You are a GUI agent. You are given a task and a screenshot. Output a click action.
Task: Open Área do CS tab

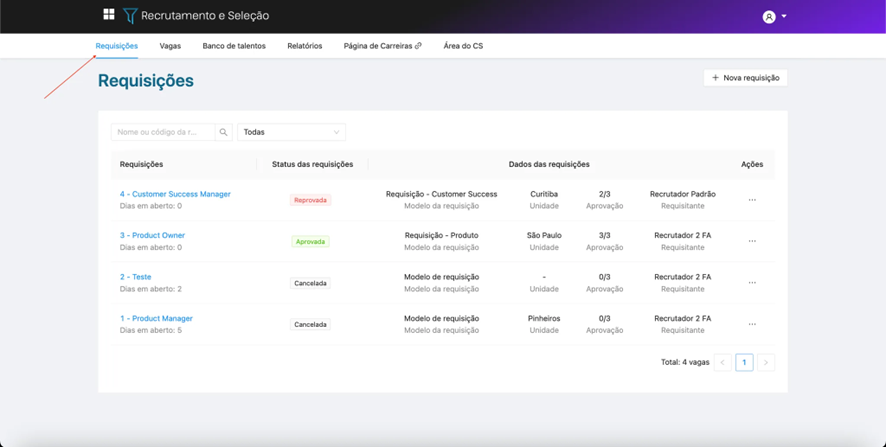point(463,46)
